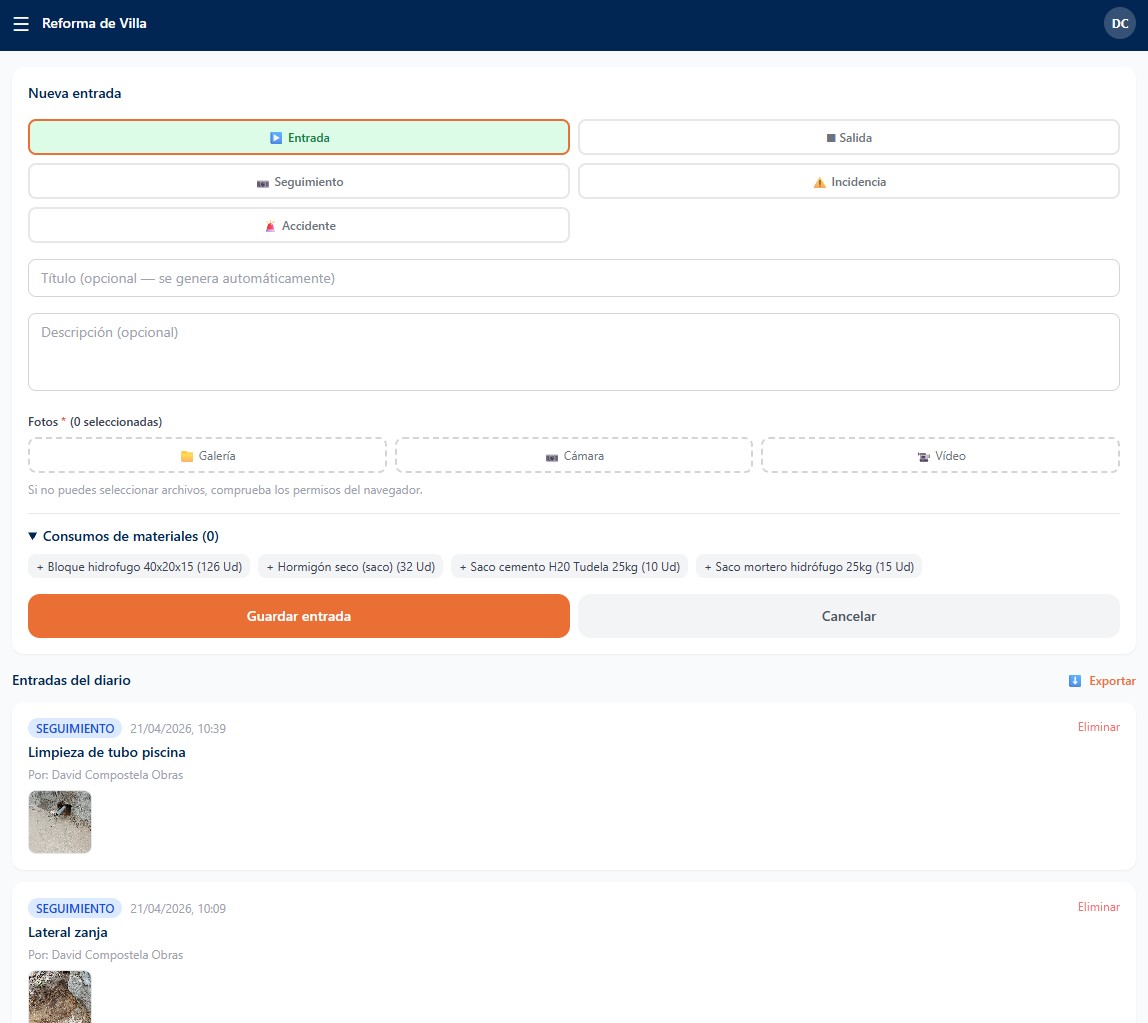Choose the Seguimiento entry type
The width and height of the screenshot is (1148, 1023).
(x=299, y=182)
